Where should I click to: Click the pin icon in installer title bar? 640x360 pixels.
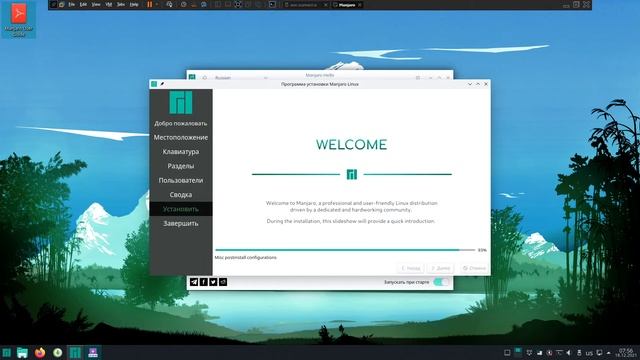point(162,84)
